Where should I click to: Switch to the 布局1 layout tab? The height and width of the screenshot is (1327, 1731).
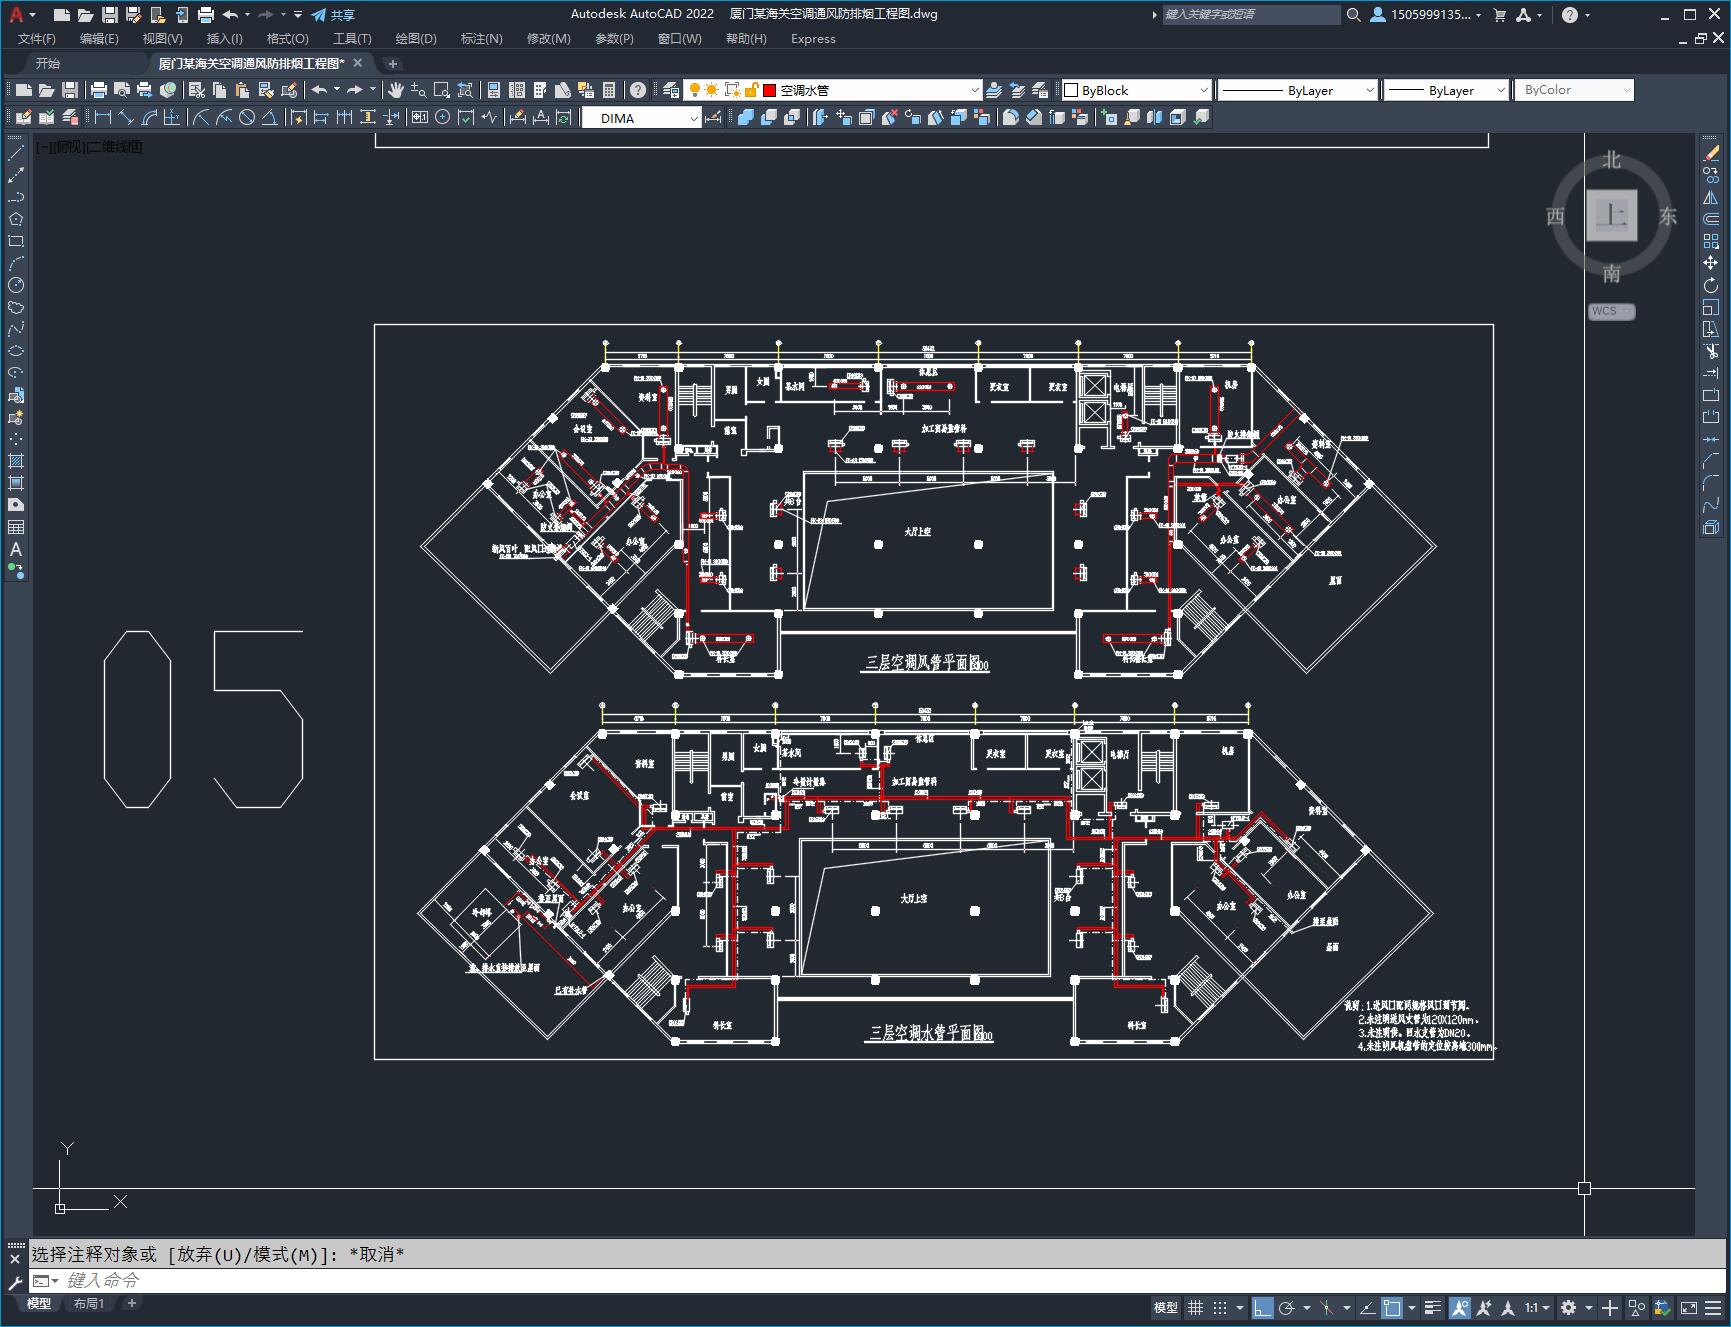89,1303
